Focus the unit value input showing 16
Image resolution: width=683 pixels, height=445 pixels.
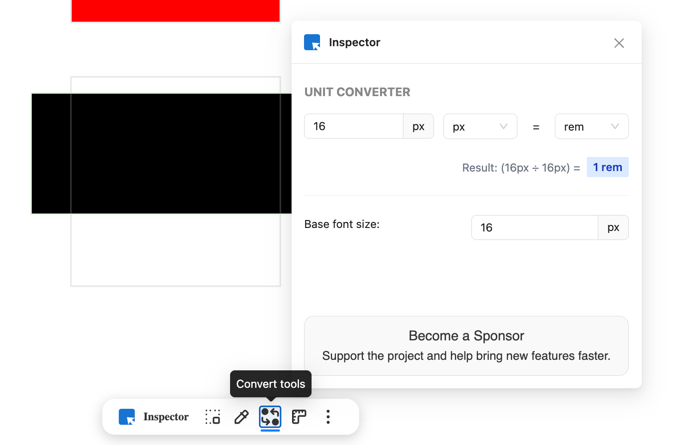click(x=354, y=126)
